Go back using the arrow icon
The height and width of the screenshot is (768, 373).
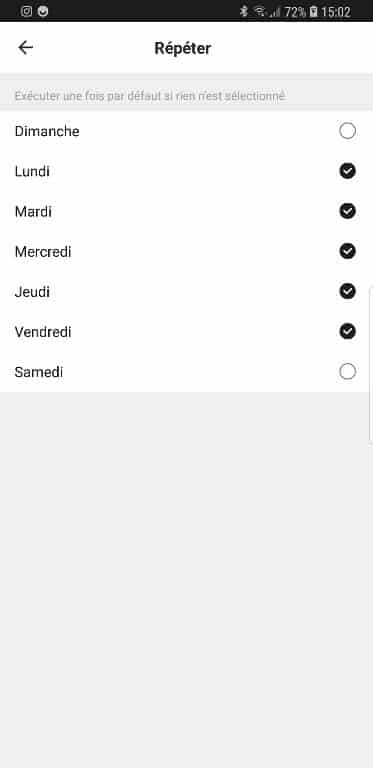(25, 48)
